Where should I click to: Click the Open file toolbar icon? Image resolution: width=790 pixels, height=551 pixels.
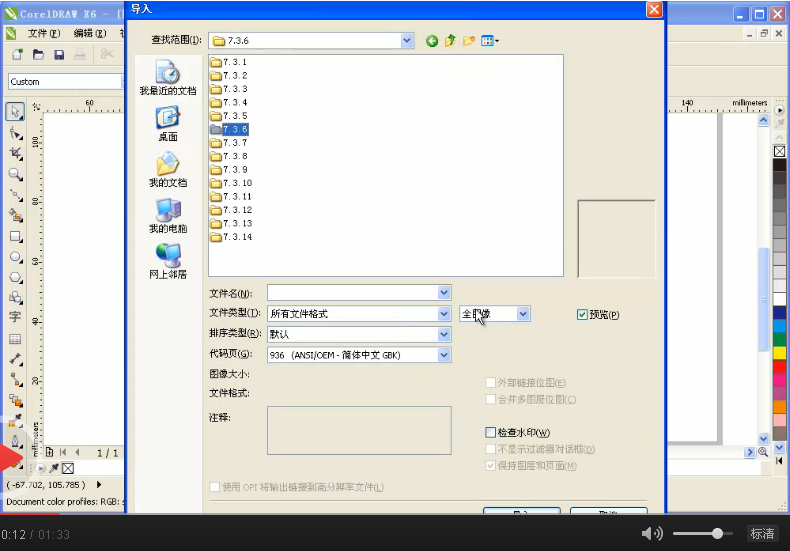[38, 54]
